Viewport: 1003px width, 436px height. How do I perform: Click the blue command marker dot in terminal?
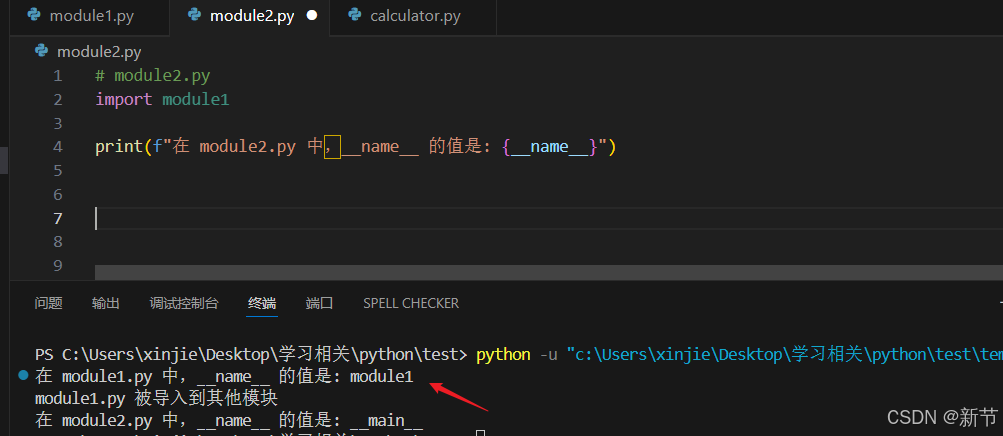coord(23,377)
